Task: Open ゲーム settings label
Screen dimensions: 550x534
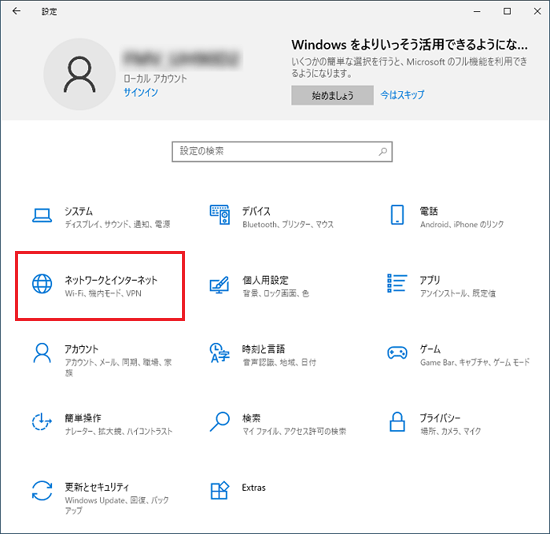Action: click(430, 349)
